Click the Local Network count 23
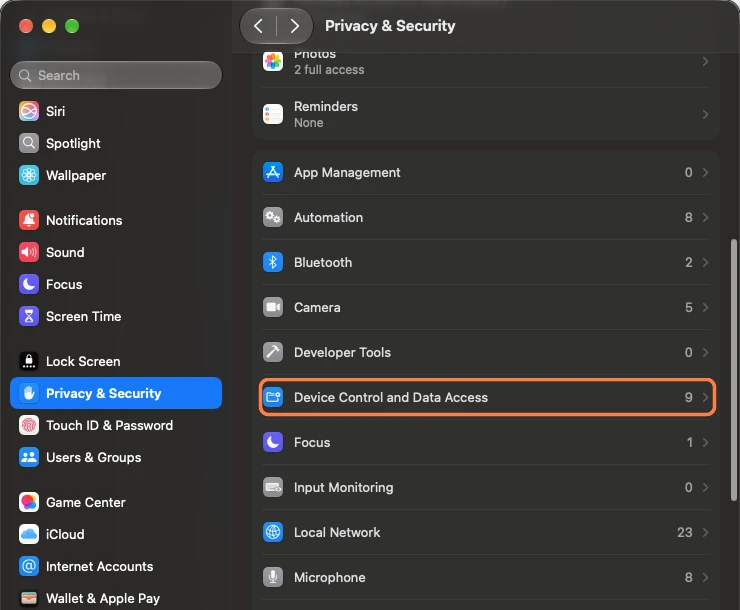Image resolution: width=740 pixels, height=610 pixels. (685, 532)
